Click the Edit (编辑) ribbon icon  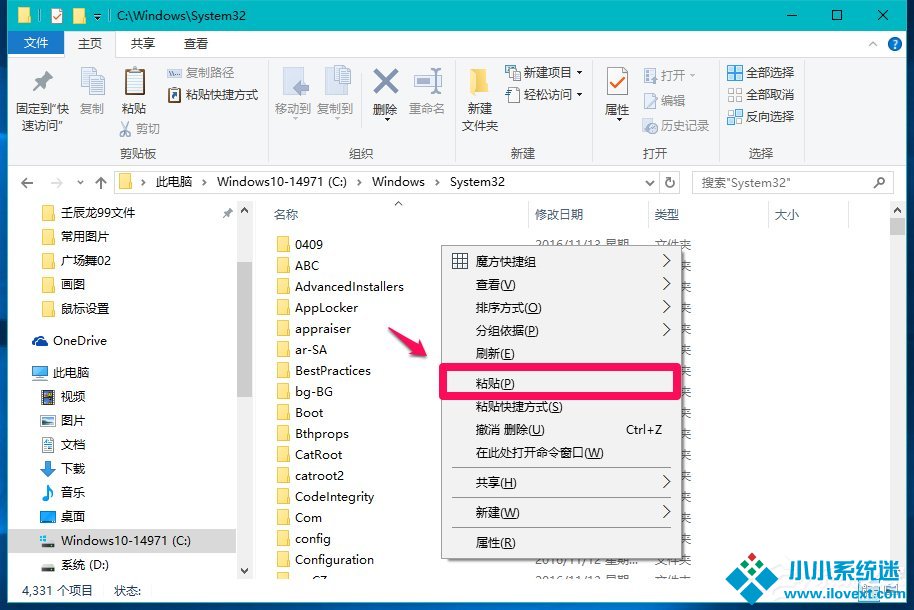tap(651, 101)
